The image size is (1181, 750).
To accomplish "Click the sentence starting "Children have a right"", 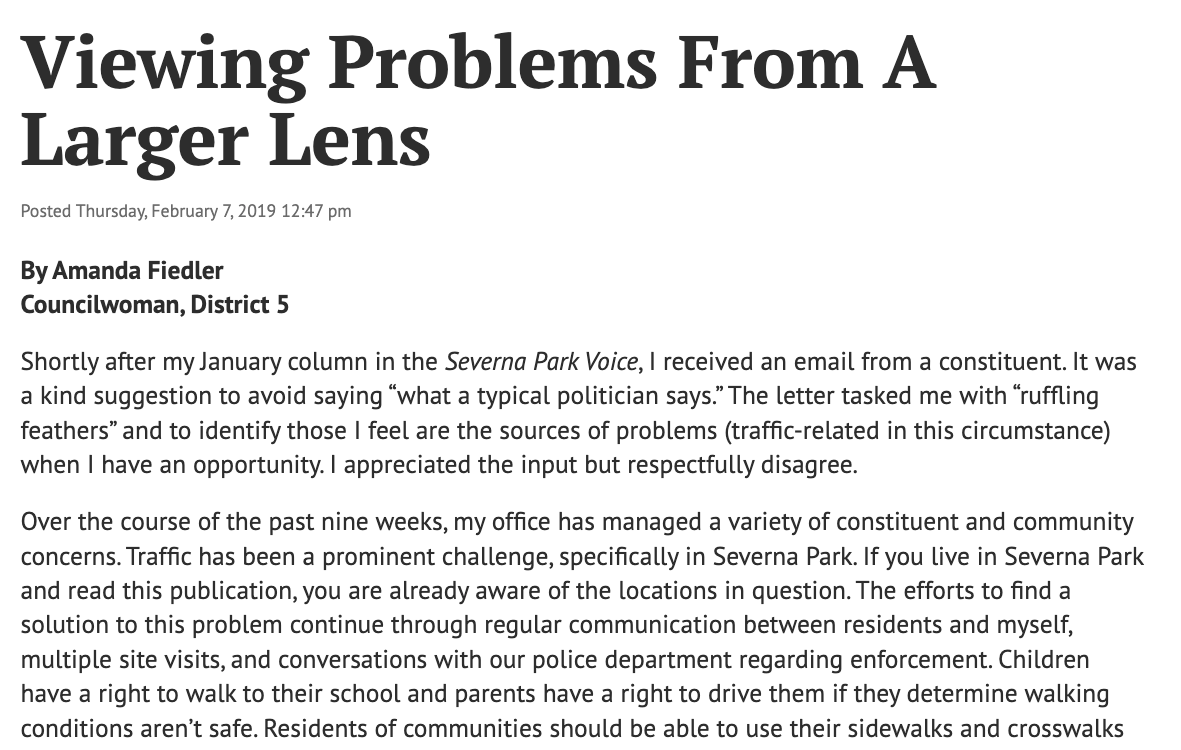I will pos(565,694).
